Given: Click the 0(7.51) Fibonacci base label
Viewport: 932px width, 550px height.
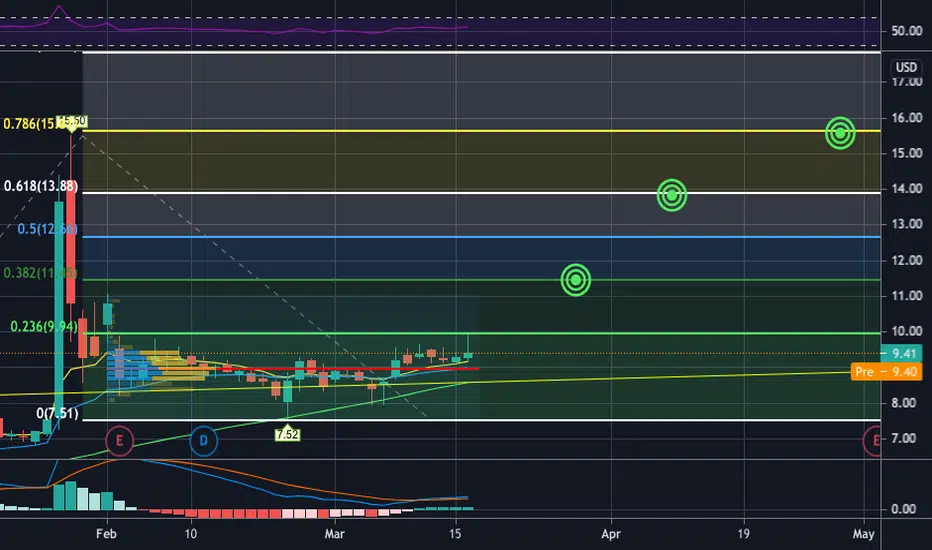Looking at the screenshot, I should pyautogui.click(x=57, y=413).
